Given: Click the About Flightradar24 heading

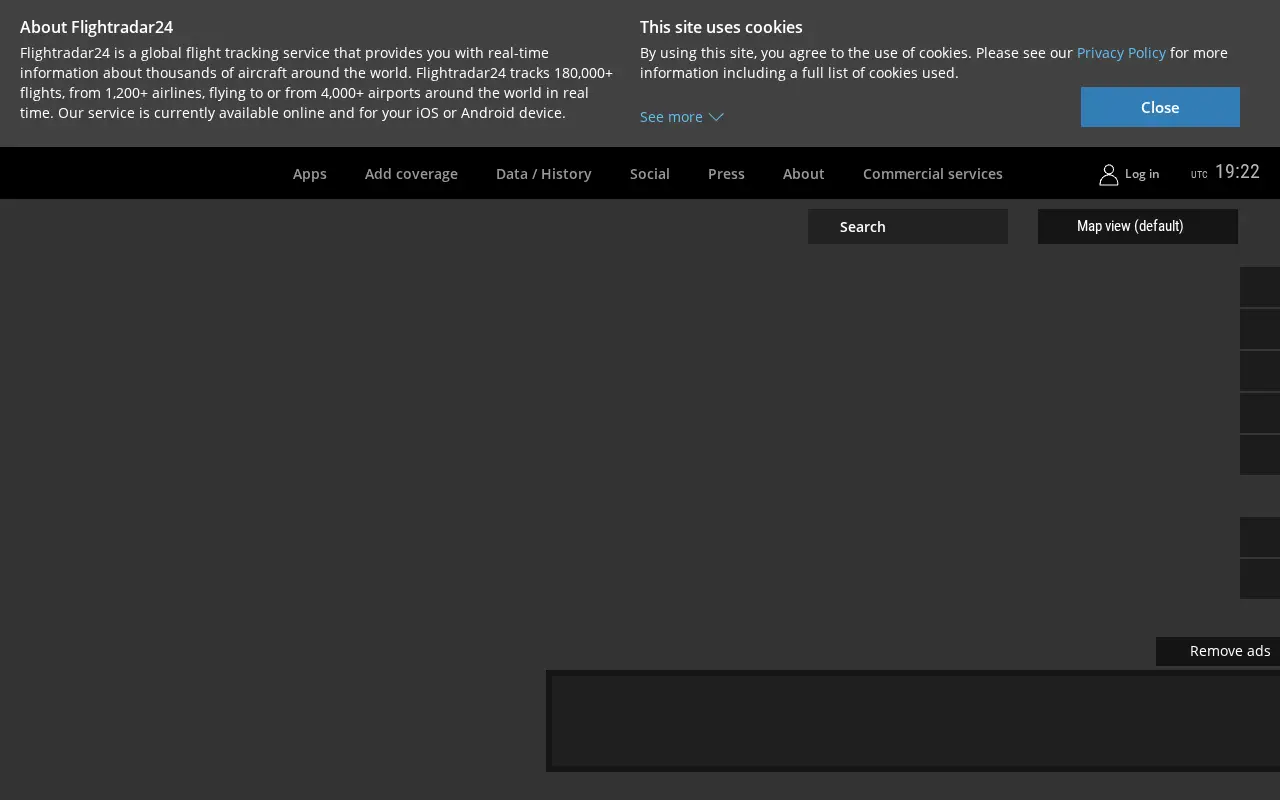Looking at the screenshot, I should point(96,27).
